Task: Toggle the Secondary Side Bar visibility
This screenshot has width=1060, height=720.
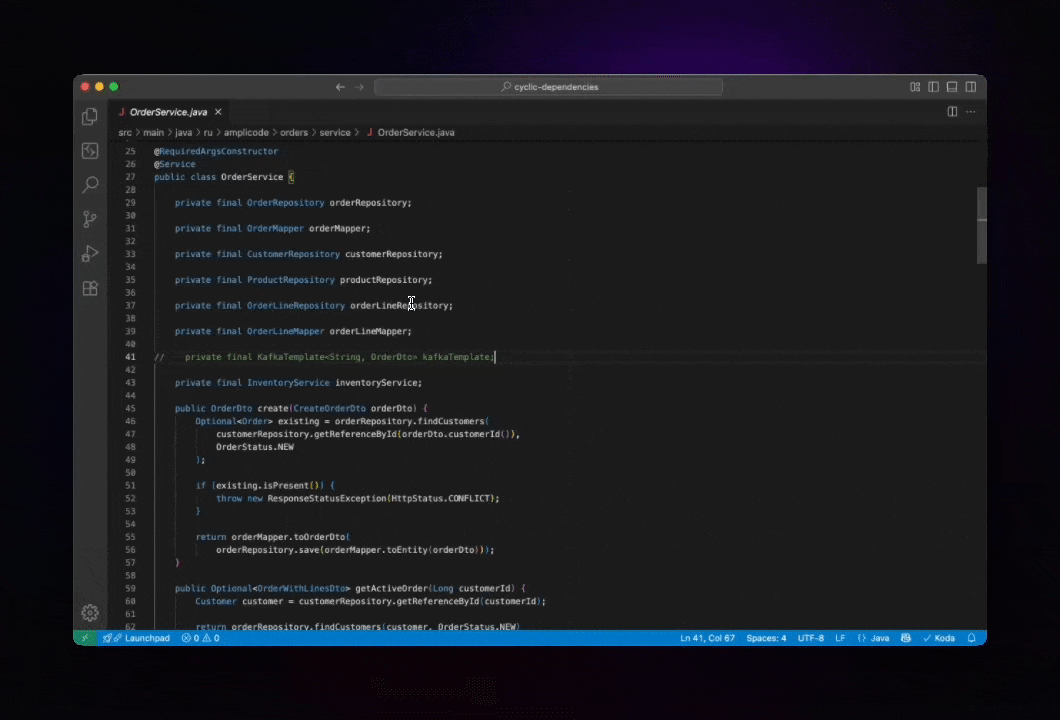Action: coord(970,87)
